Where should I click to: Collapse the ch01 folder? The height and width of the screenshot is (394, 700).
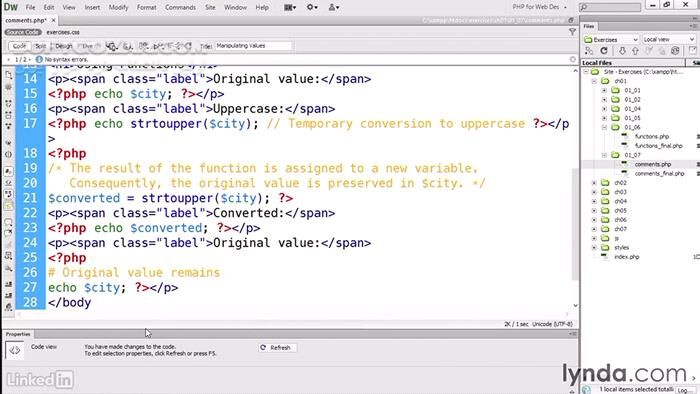(594, 81)
